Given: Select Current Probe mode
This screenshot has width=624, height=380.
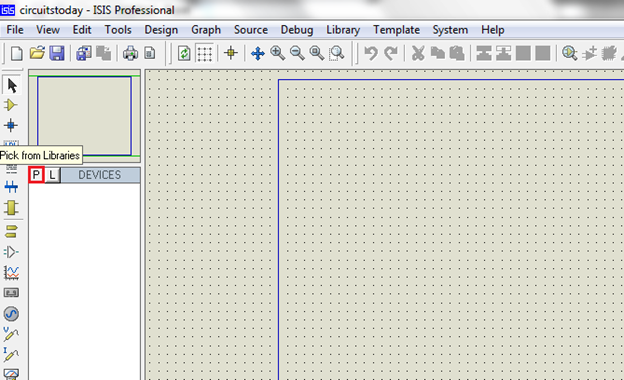Looking at the screenshot, I should (x=11, y=355).
